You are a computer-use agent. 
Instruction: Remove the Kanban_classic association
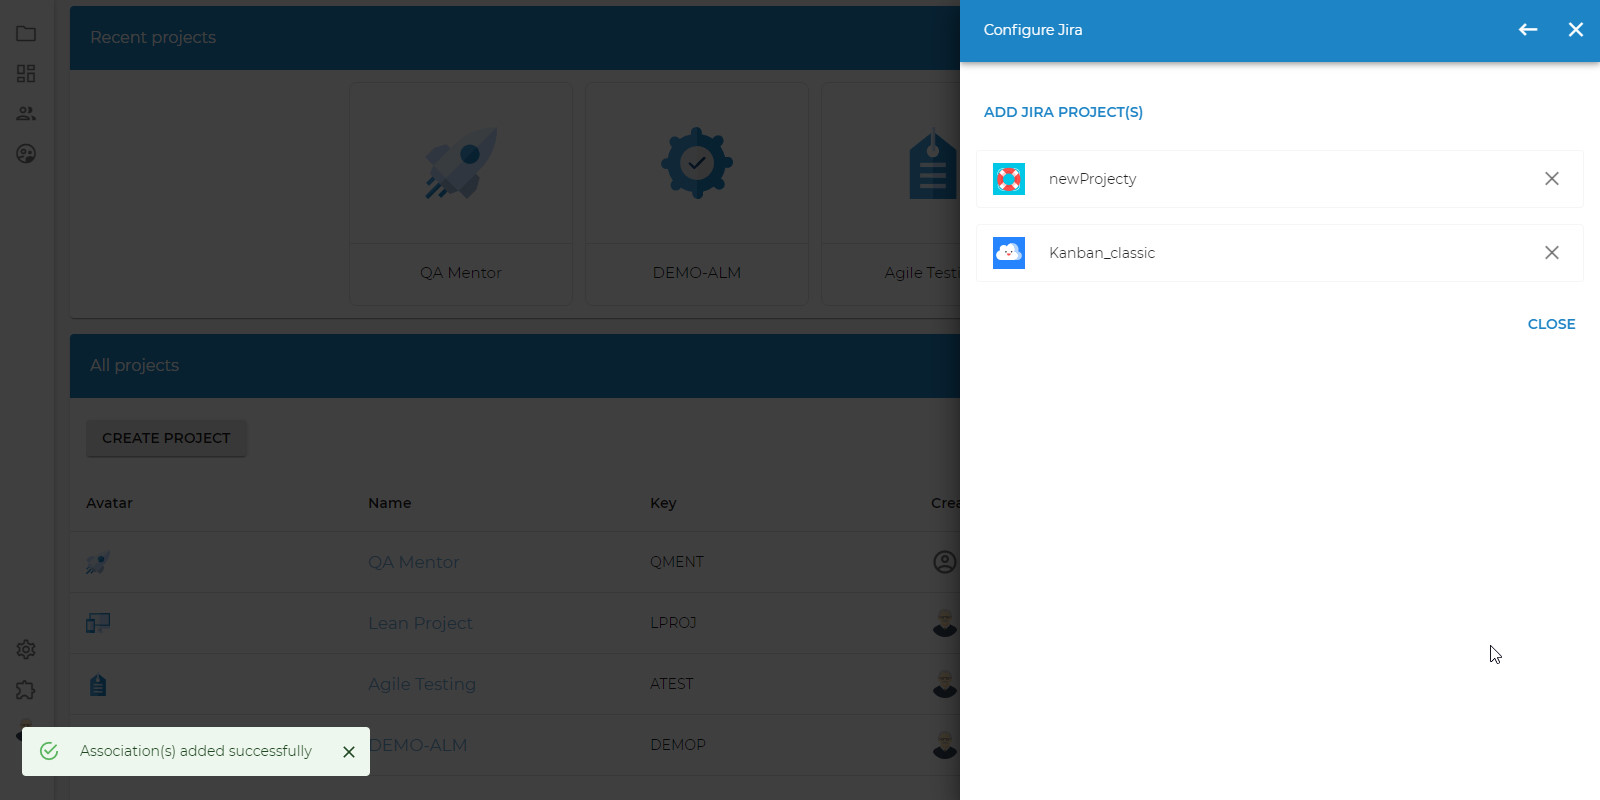point(1552,253)
